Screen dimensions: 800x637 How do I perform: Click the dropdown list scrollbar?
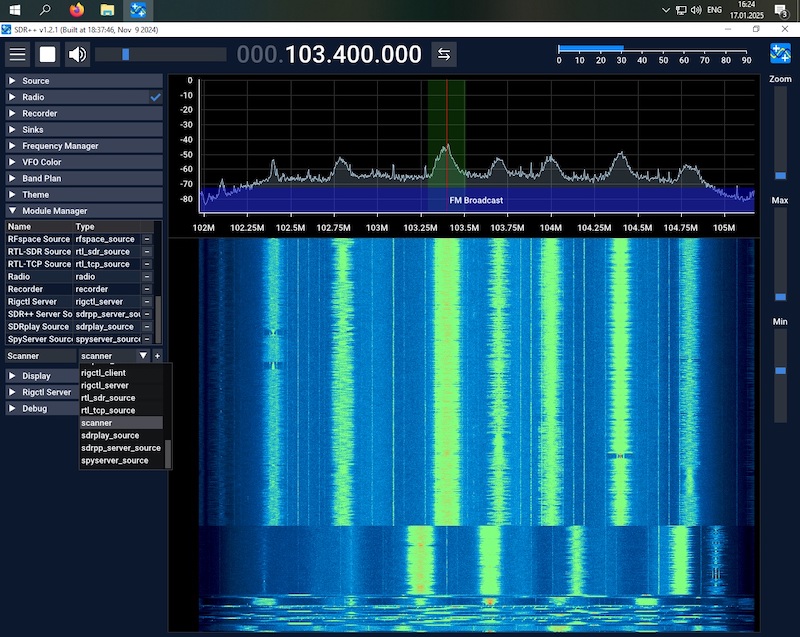[x=167, y=452]
